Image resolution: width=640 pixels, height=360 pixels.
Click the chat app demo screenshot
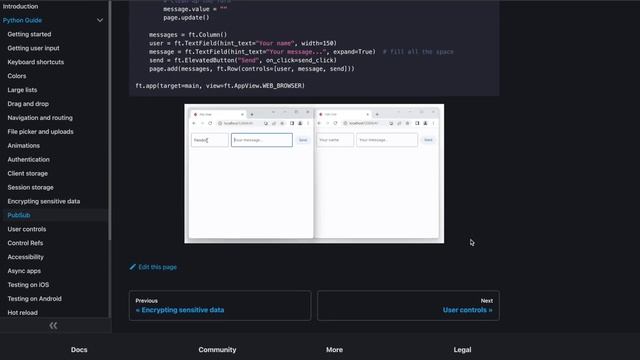(314, 173)
